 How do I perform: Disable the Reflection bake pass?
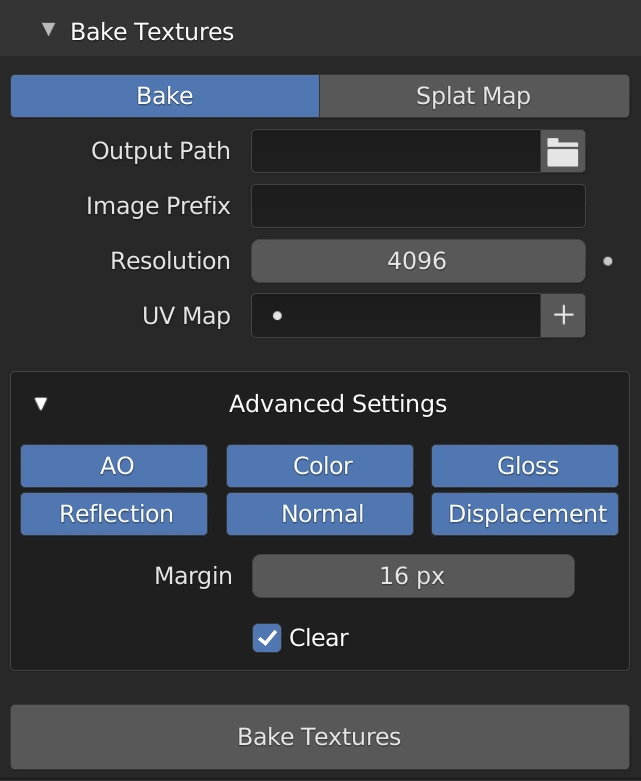coord(114,514)
